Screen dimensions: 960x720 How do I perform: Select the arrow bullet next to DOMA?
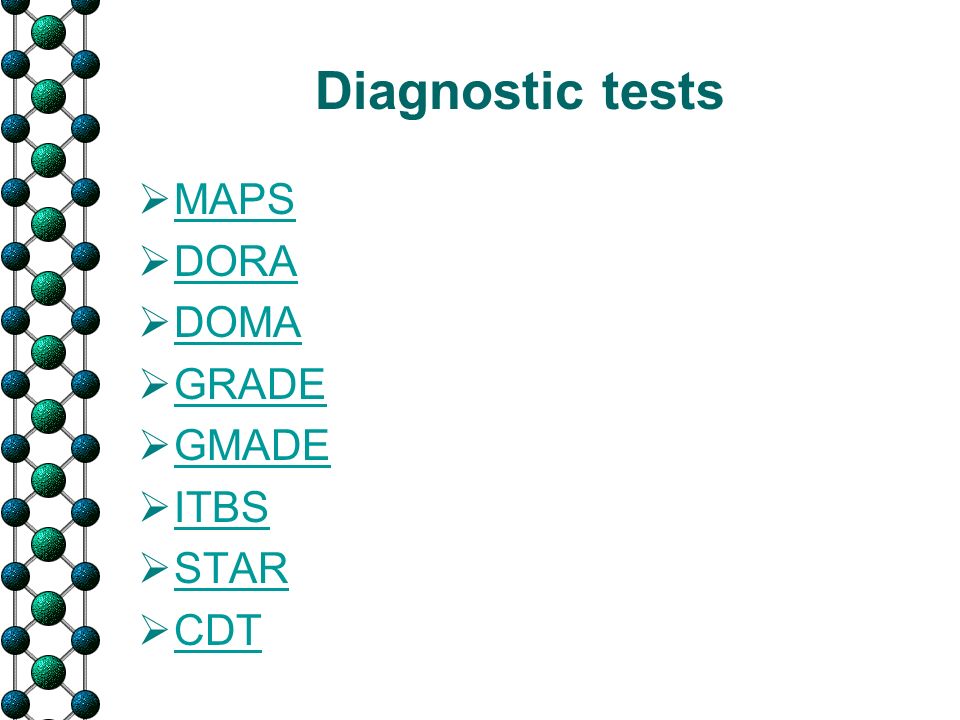click(x=154, y=322)
